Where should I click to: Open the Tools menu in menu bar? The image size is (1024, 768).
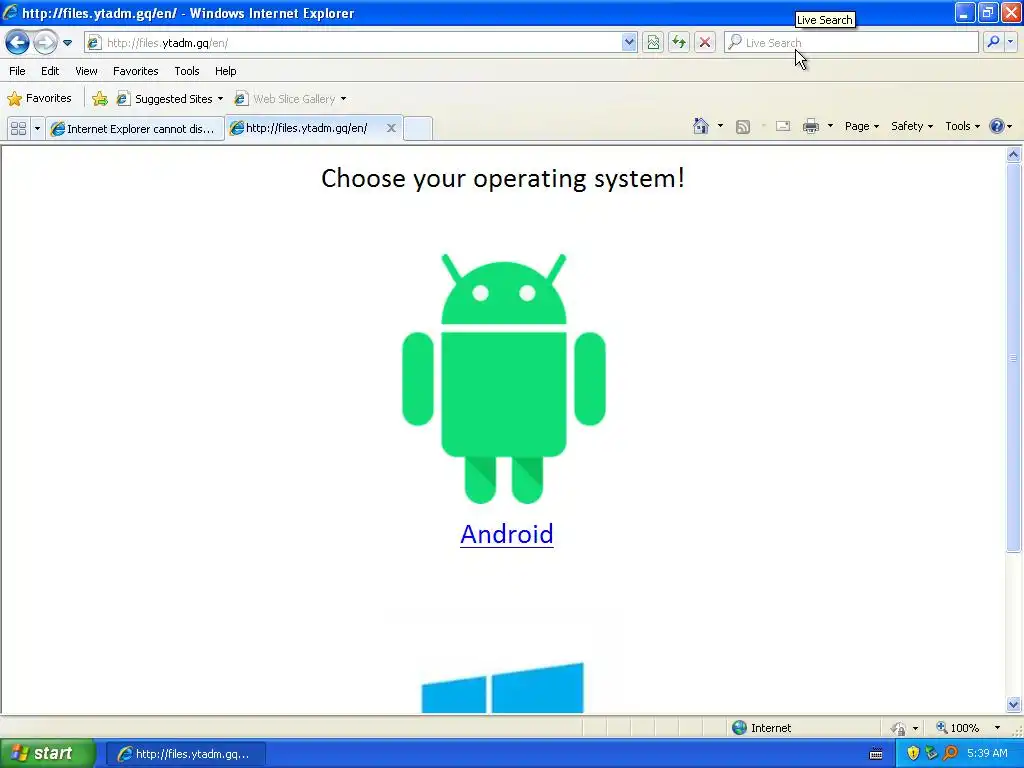click(187, 71)
